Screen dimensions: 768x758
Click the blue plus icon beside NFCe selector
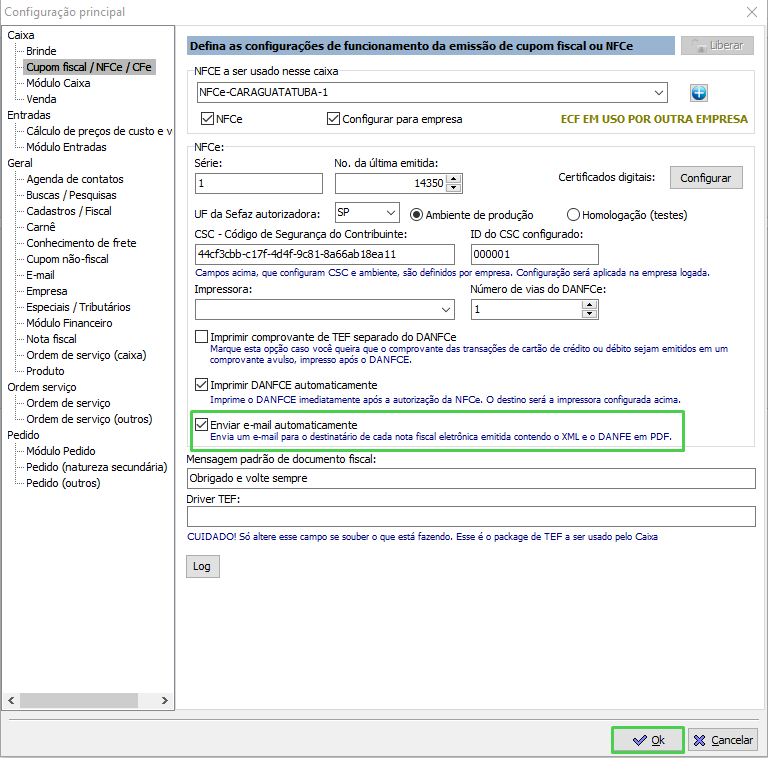(698, 93)
